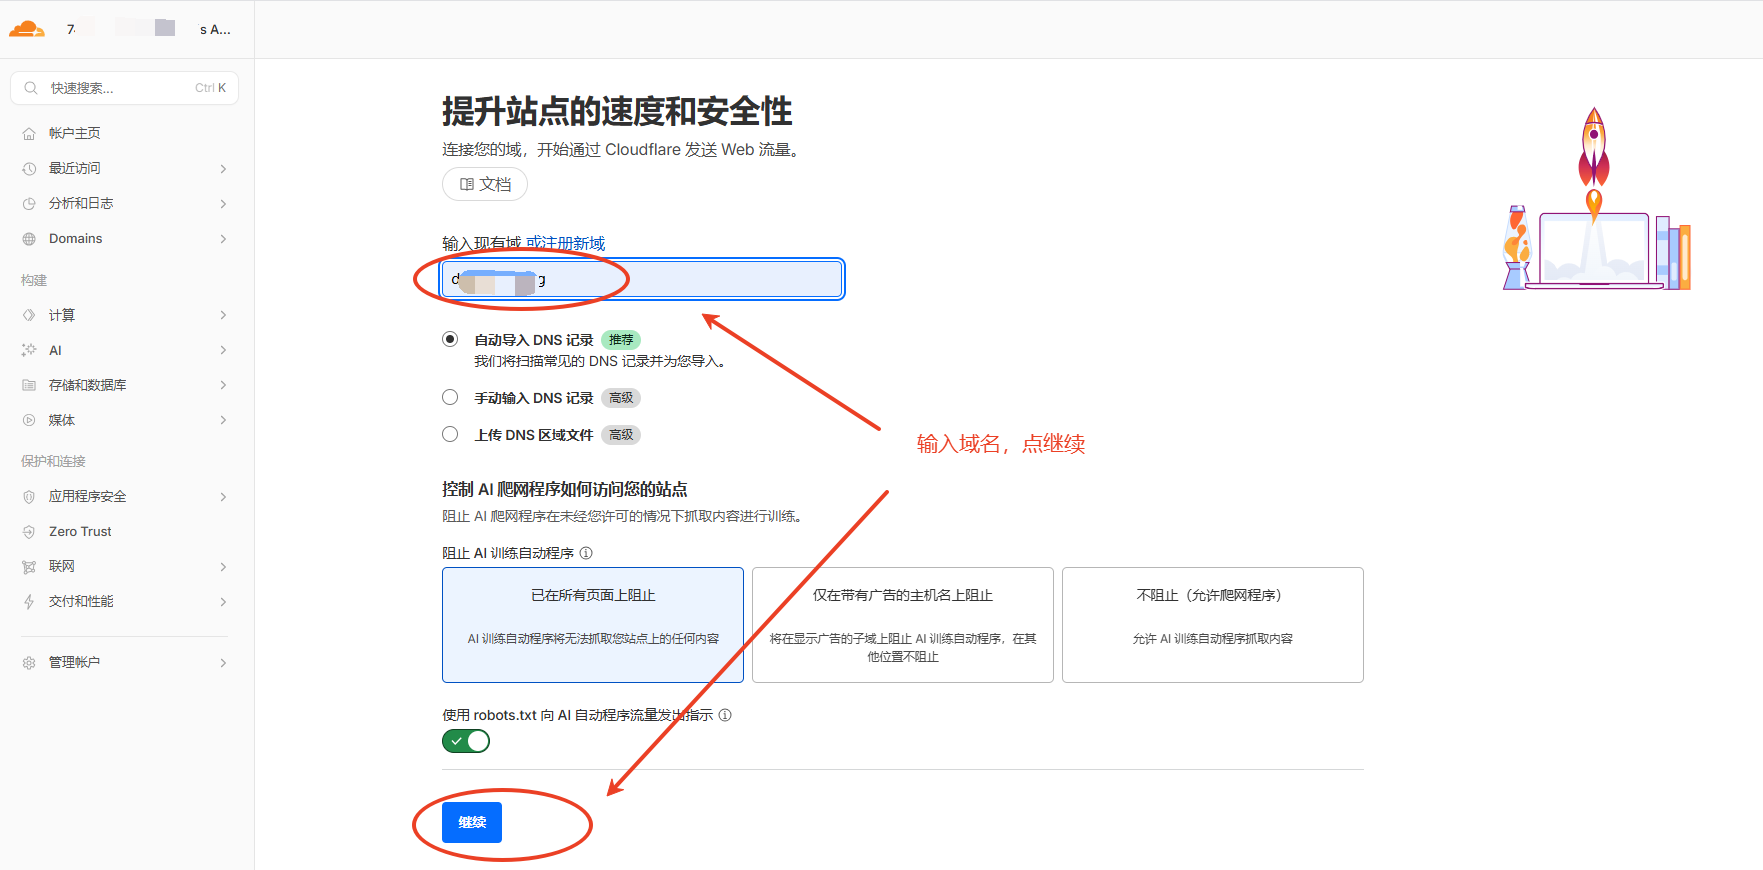Open the 或注册新域 link

[x=565, y=243]
